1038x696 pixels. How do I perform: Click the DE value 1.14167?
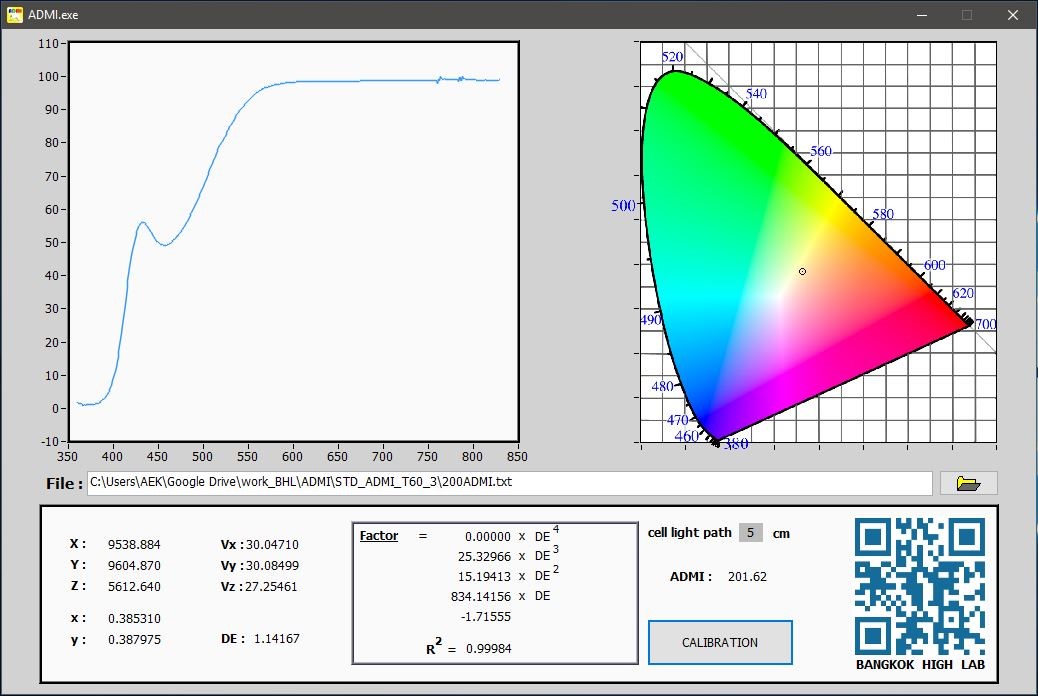276,638
